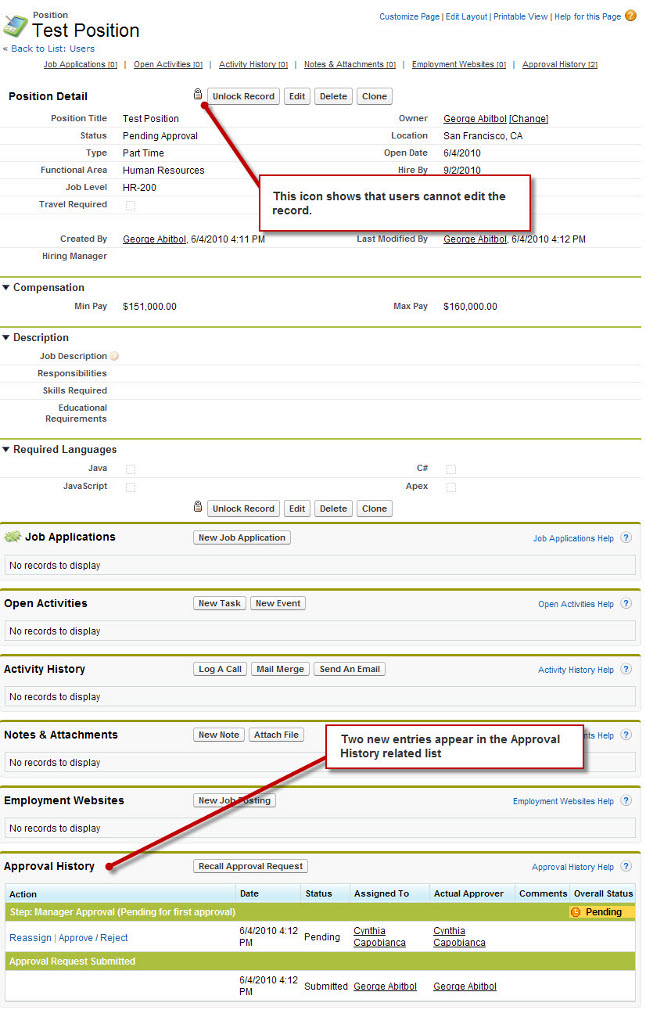Click the Position notebook icon beside the title

pos(15,26)
